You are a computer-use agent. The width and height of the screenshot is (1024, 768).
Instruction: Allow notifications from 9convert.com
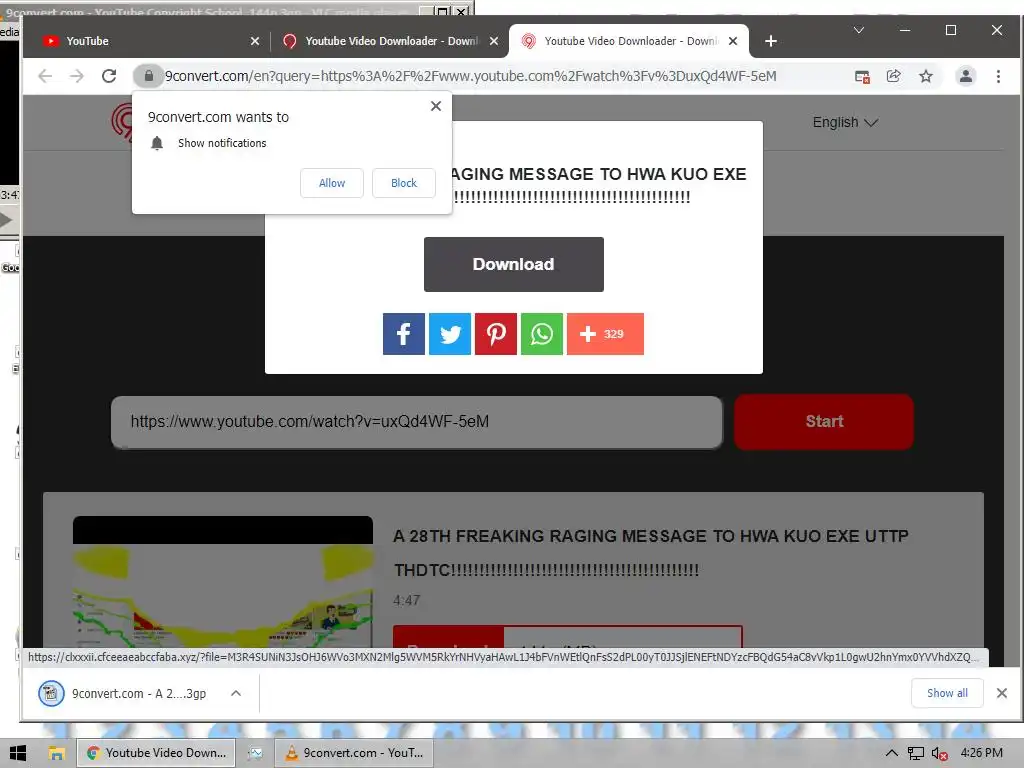pos(332,183)
